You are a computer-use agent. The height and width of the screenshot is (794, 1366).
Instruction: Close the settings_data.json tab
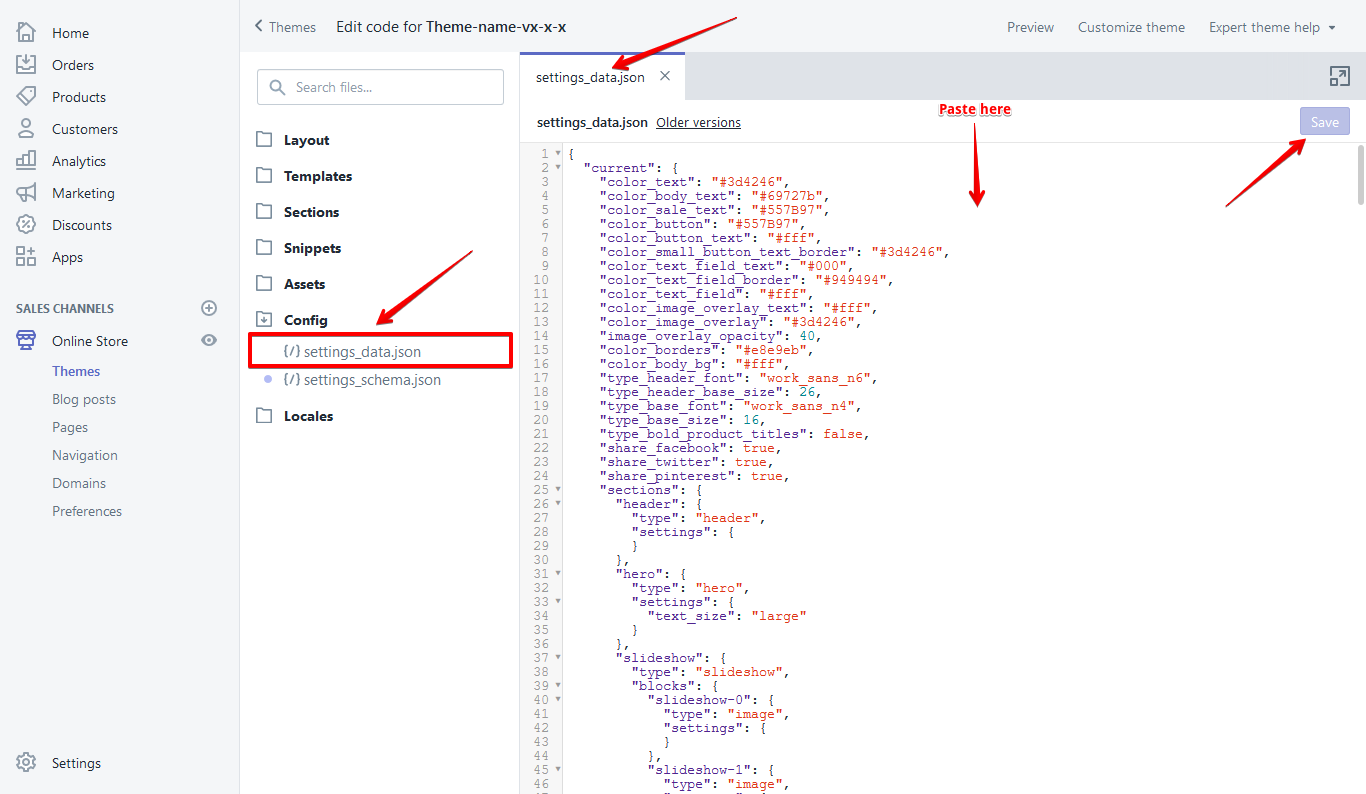(665, 76)
